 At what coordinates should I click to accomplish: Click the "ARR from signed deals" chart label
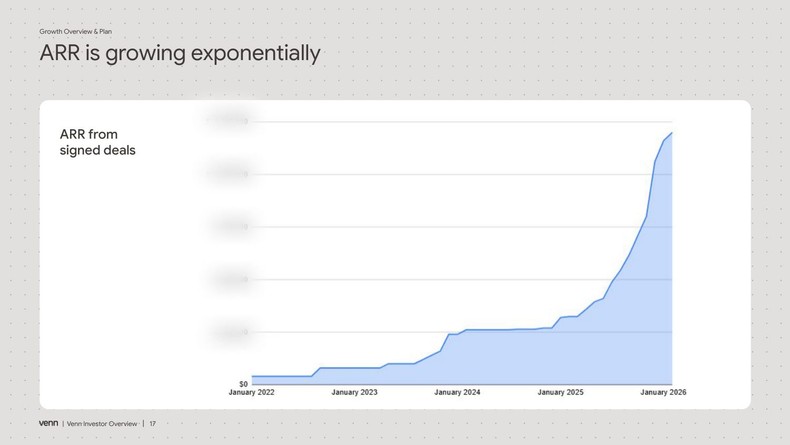point(97,142)
